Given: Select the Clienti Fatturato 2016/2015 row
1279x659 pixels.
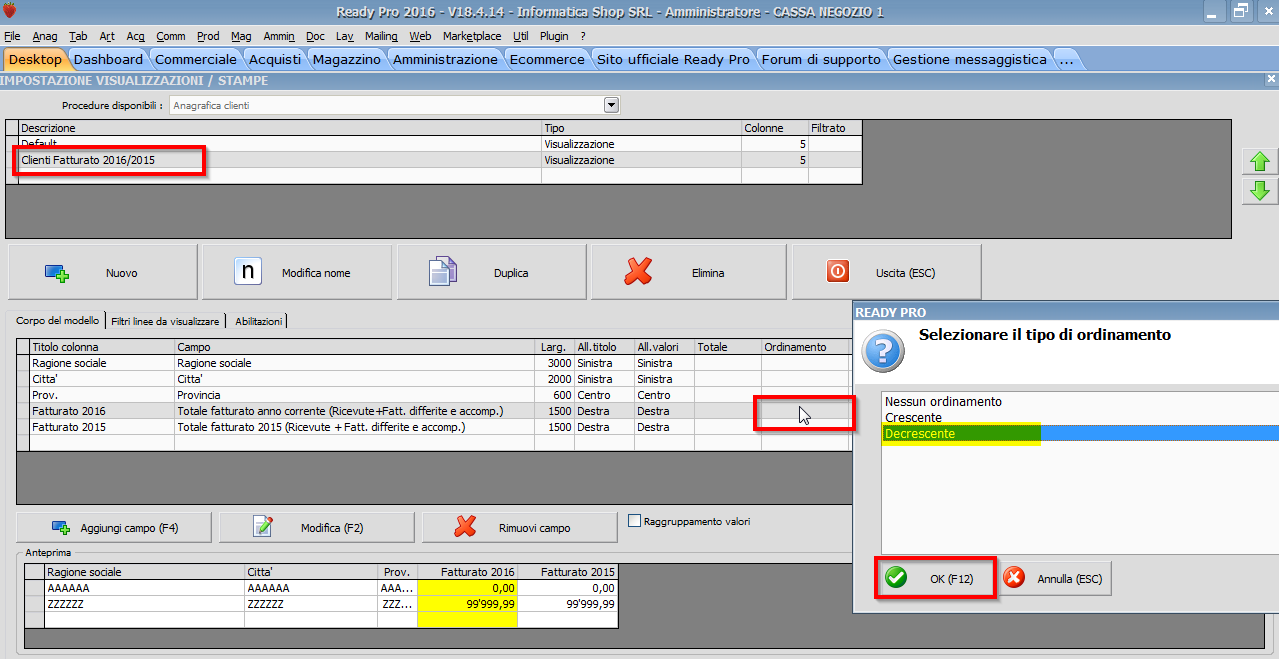Looking at the screenshot, I should pos(88,160).
